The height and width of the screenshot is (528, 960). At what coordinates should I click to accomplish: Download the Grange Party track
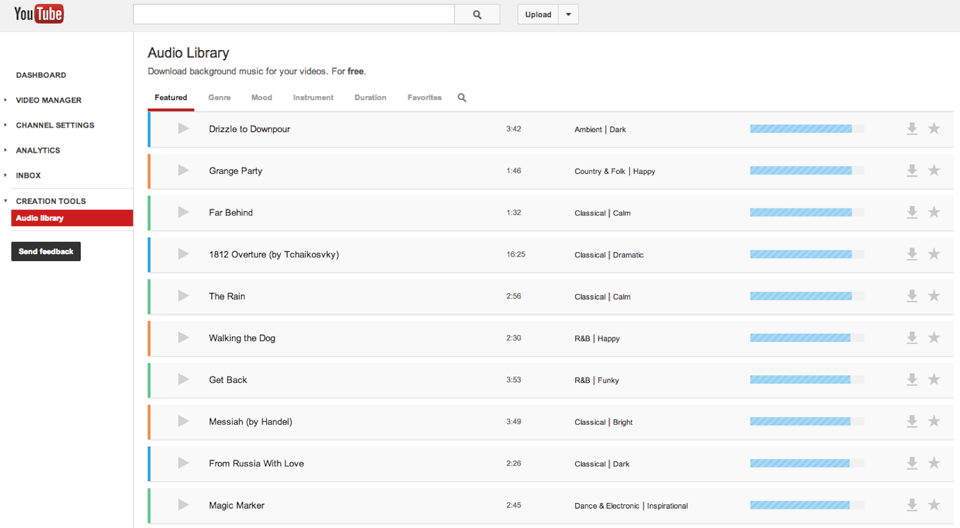point(912,171)
